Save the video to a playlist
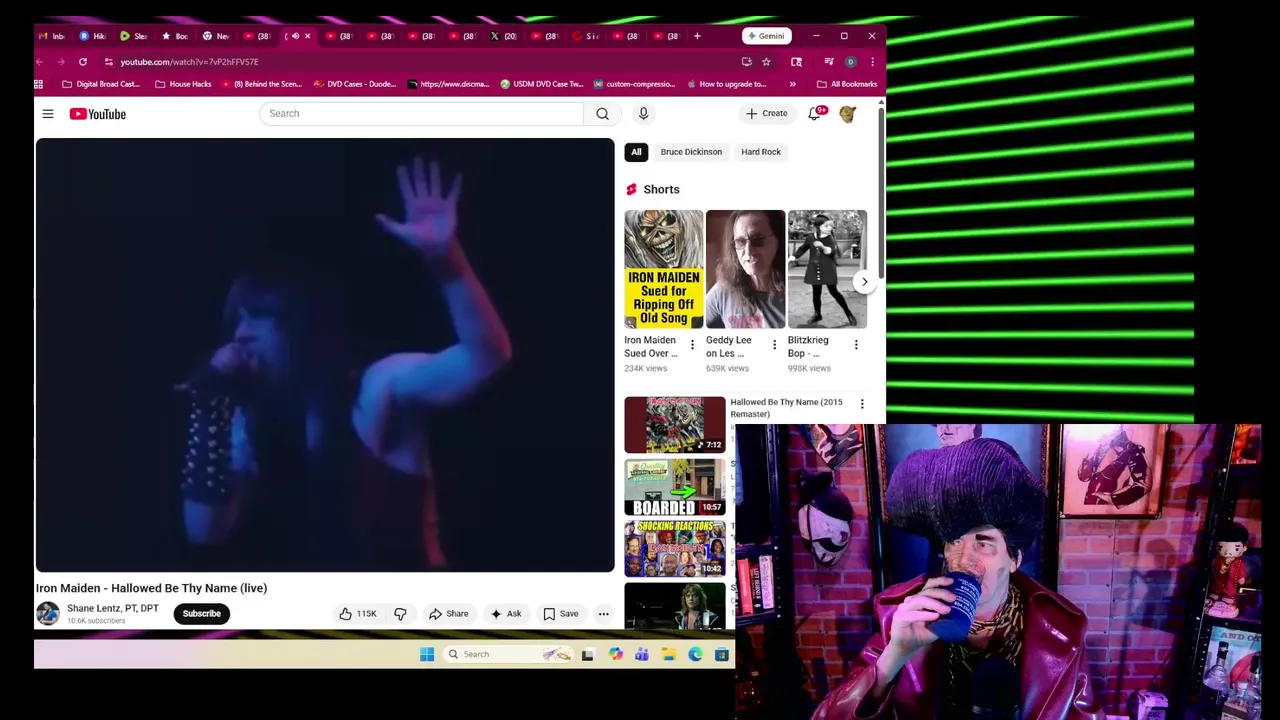This screenshot has height=720, width=1280. 560,614
